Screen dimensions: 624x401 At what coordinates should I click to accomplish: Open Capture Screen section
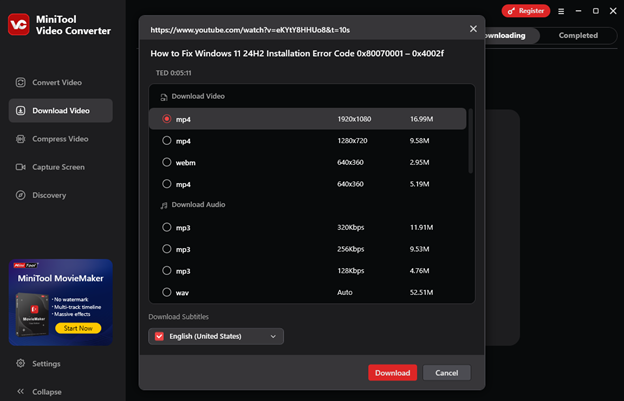[60, 167]
